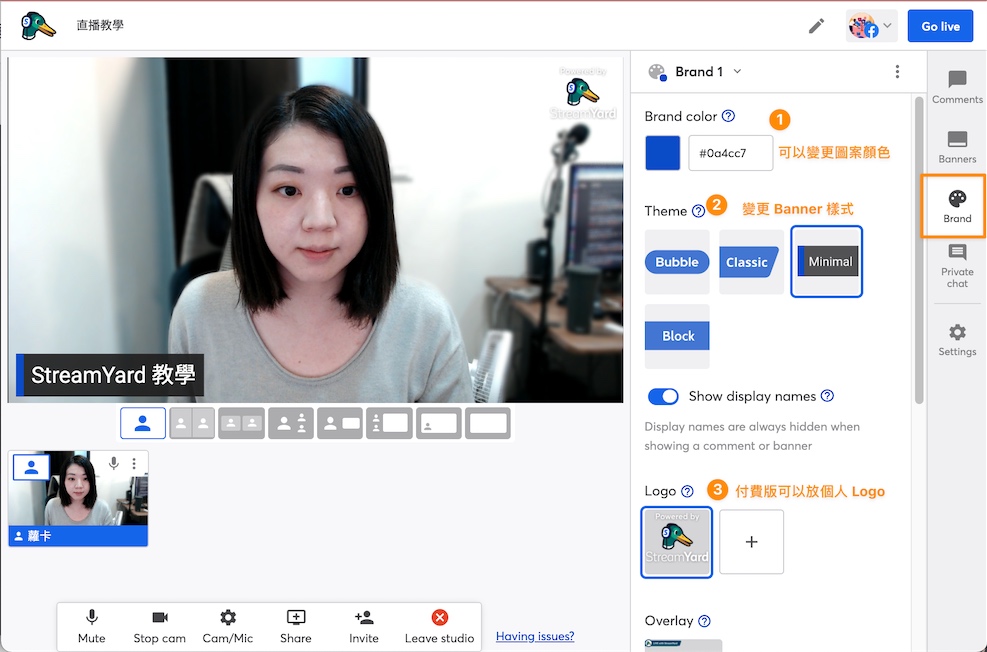
Task: Click the Invite guests button
Action: (x=363, y=627)
